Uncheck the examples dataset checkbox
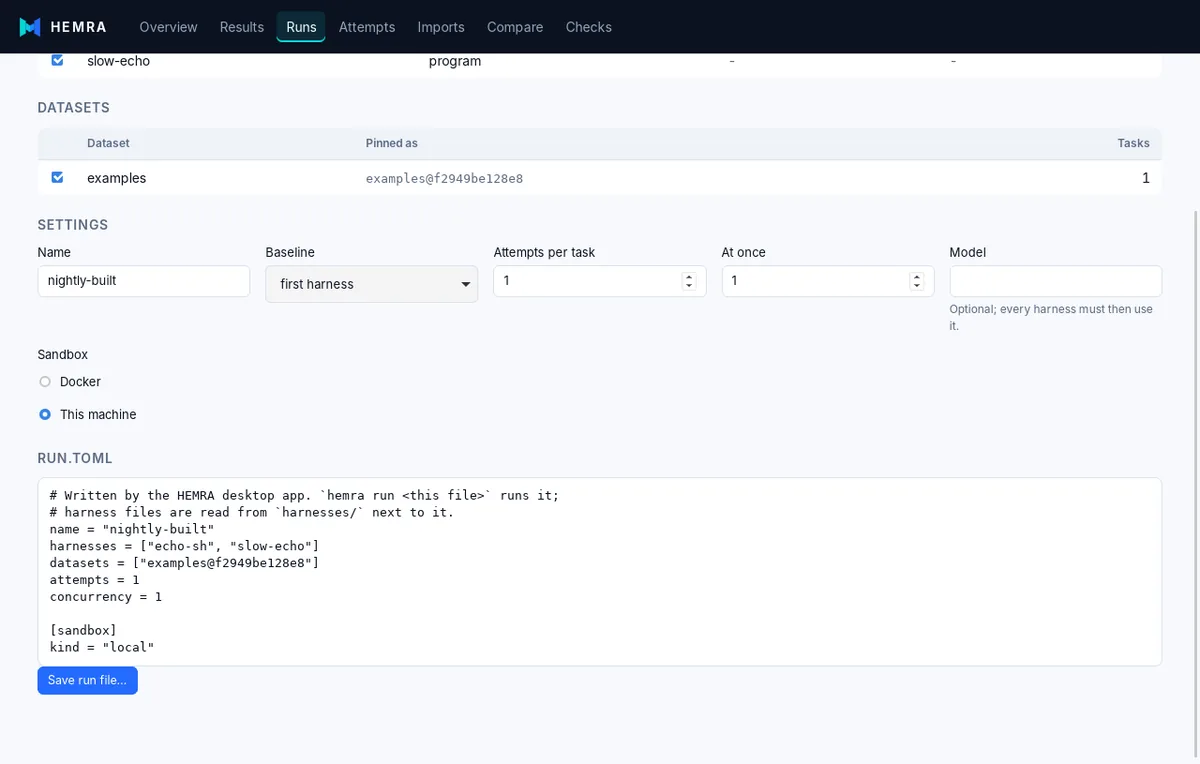1200x764 pixels. (57, 177)
